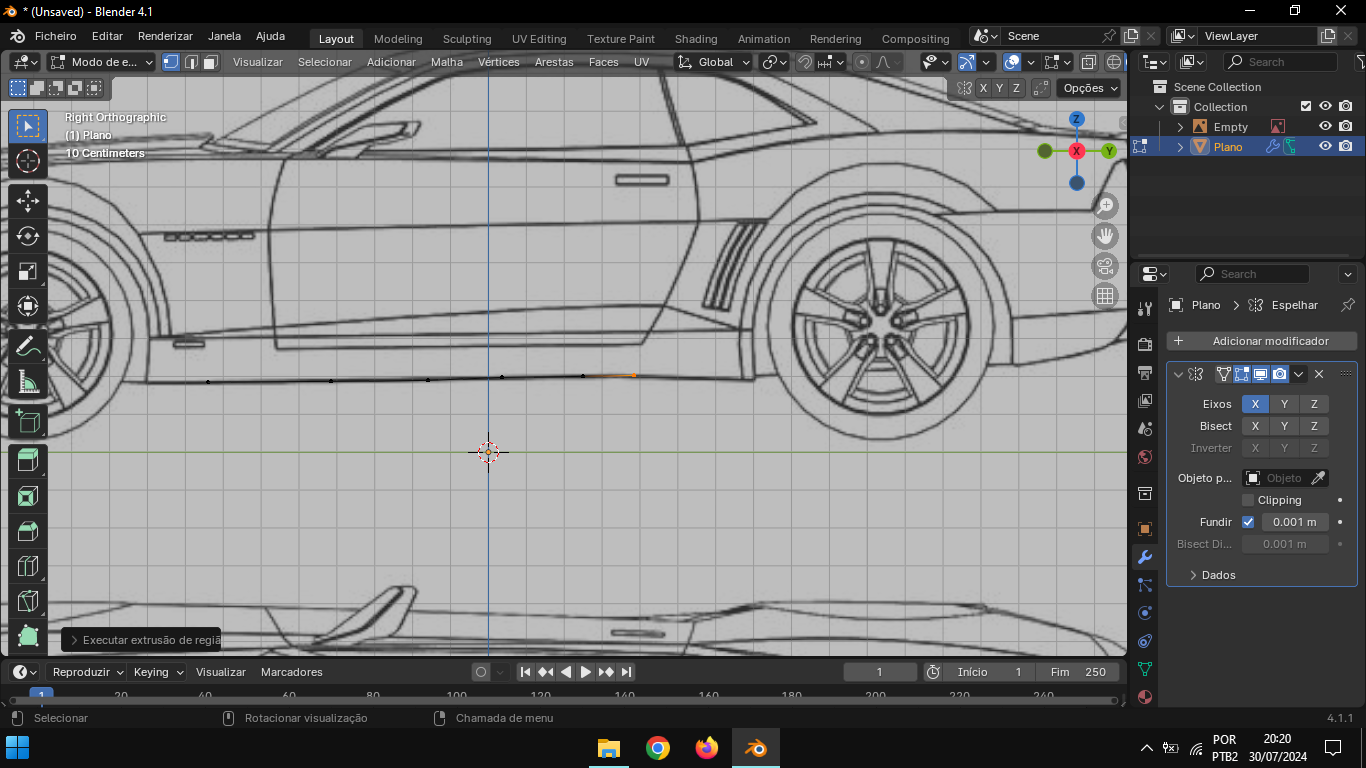Open the Reproduzir playback dropdown
Image resolution: width=1366 pixels, height=768 pixels.
coord(88,672)
